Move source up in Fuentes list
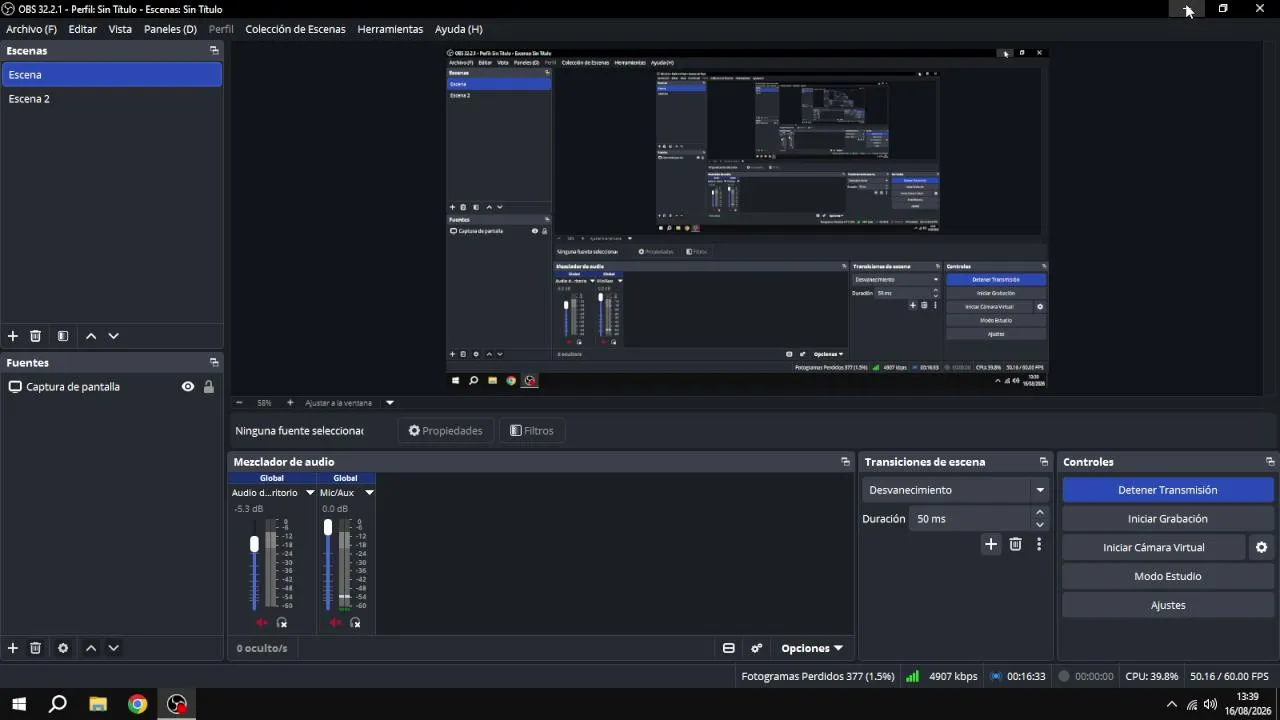 (x=91, y=648)
